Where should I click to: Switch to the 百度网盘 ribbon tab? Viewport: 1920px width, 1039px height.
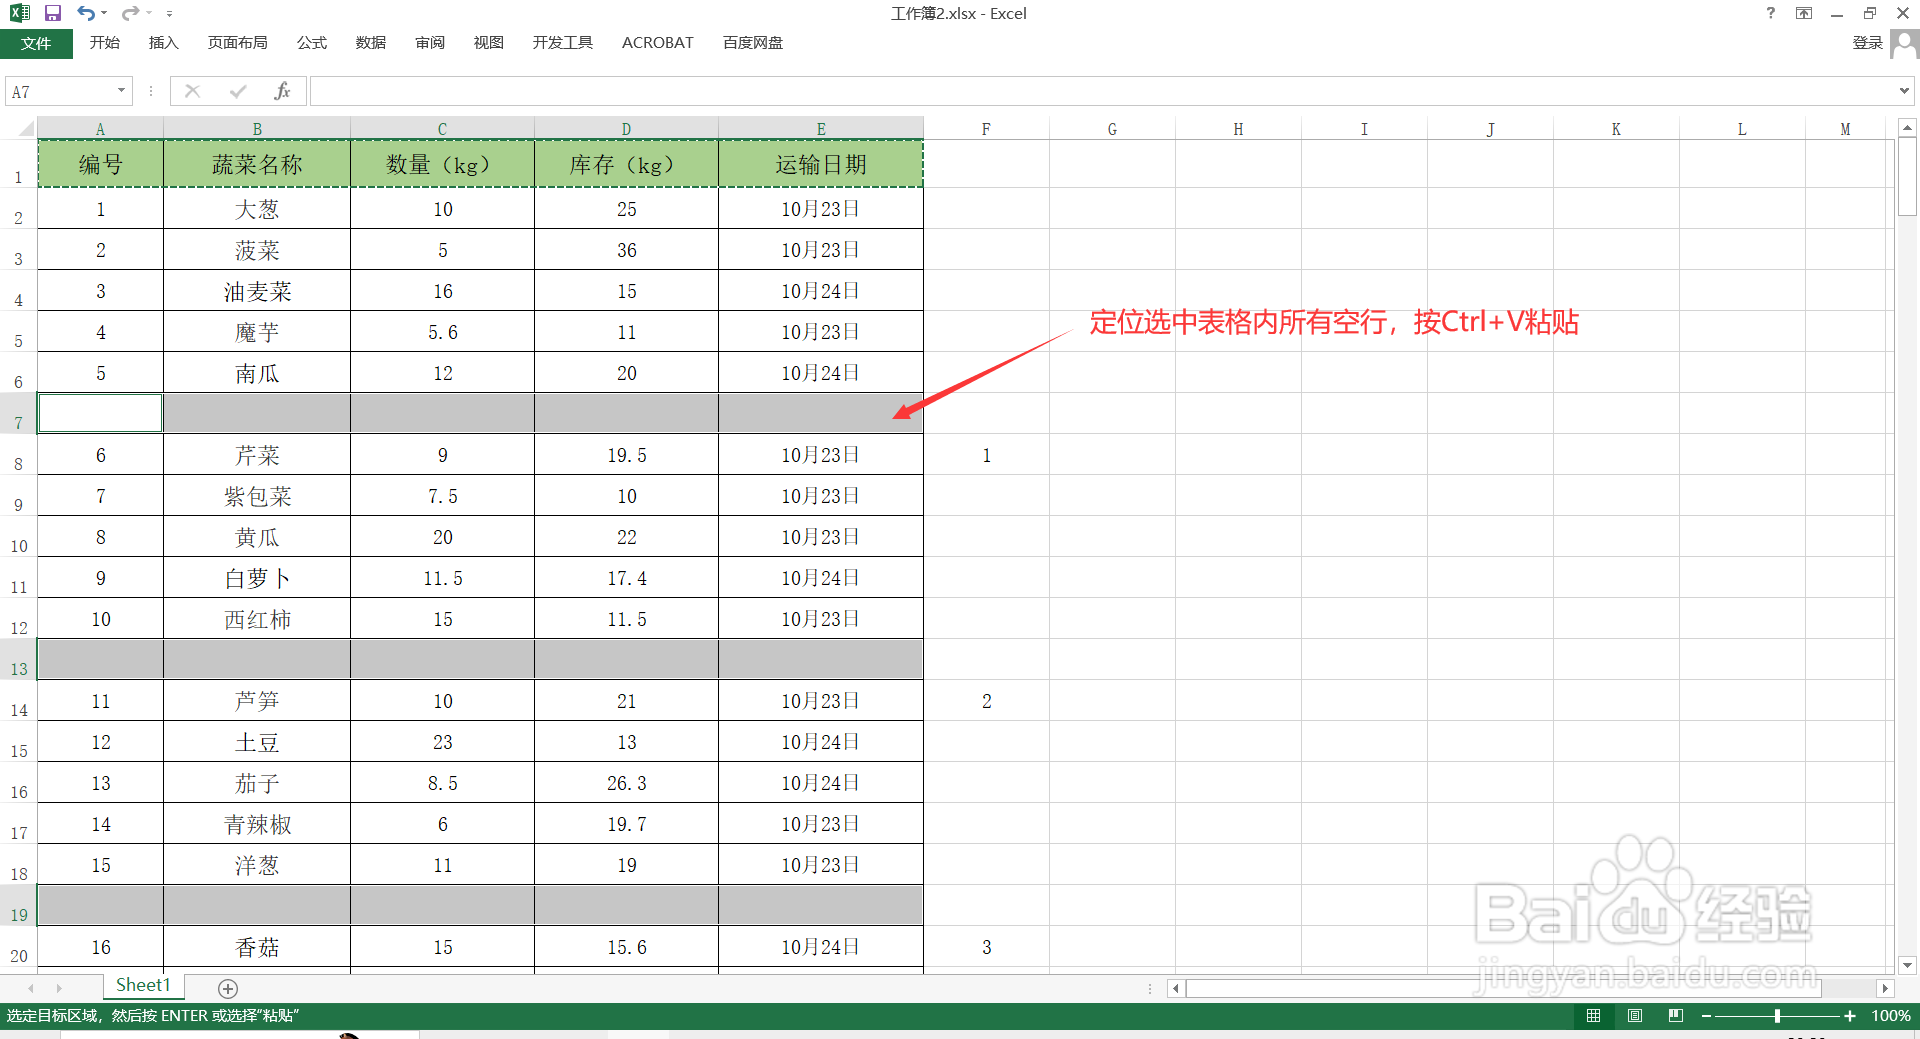point(752,42)
